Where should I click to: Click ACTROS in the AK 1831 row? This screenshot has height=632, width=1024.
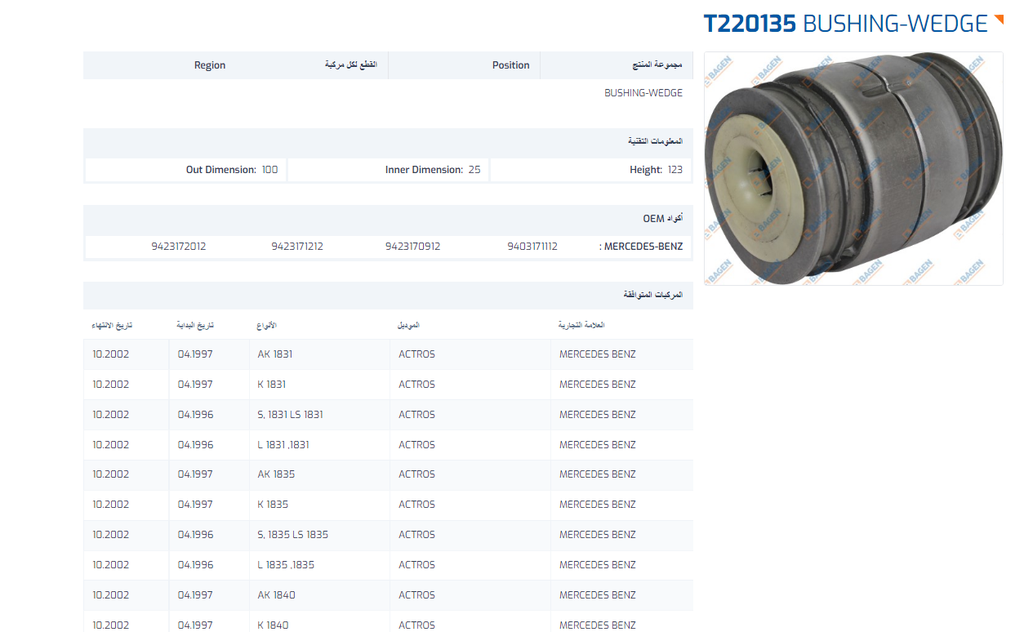[417, 354]
